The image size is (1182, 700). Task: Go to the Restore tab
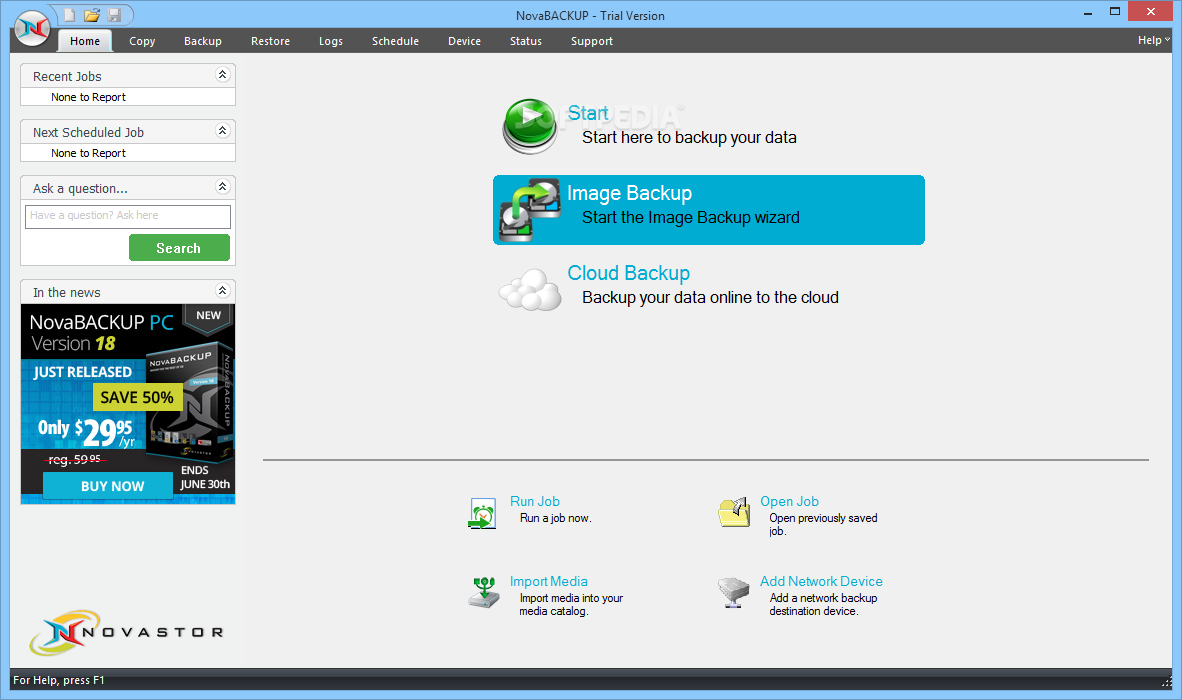tap(271, 41)
